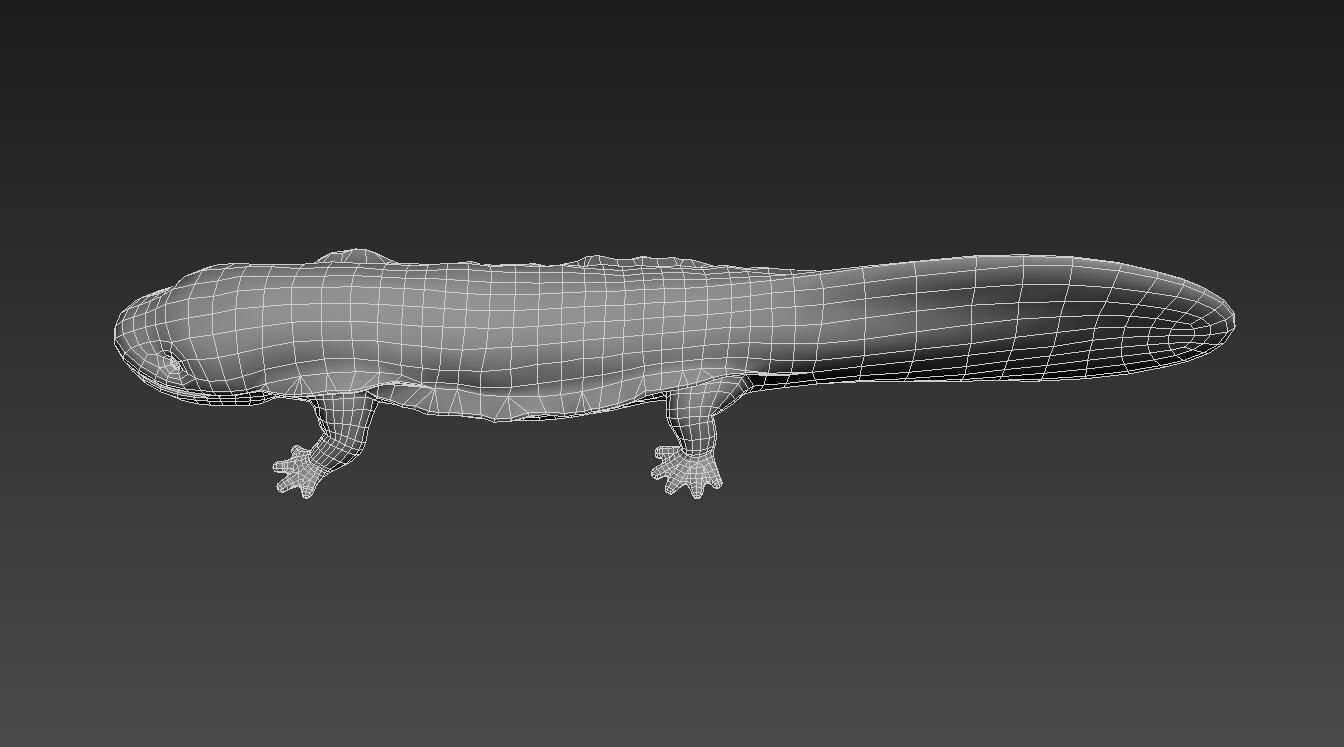Select the salamander model's eye
Screen dimensions: 1344x747
coord(174,366)
